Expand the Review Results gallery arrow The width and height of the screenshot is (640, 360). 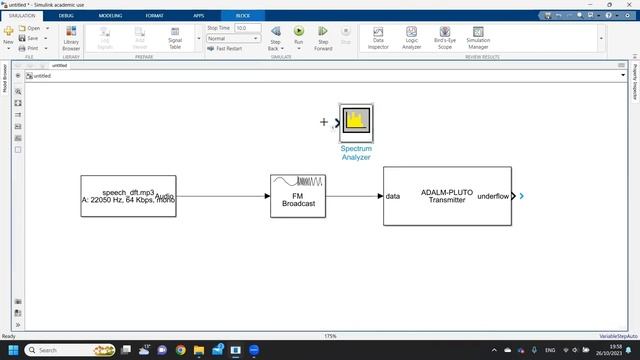point(601,38)
